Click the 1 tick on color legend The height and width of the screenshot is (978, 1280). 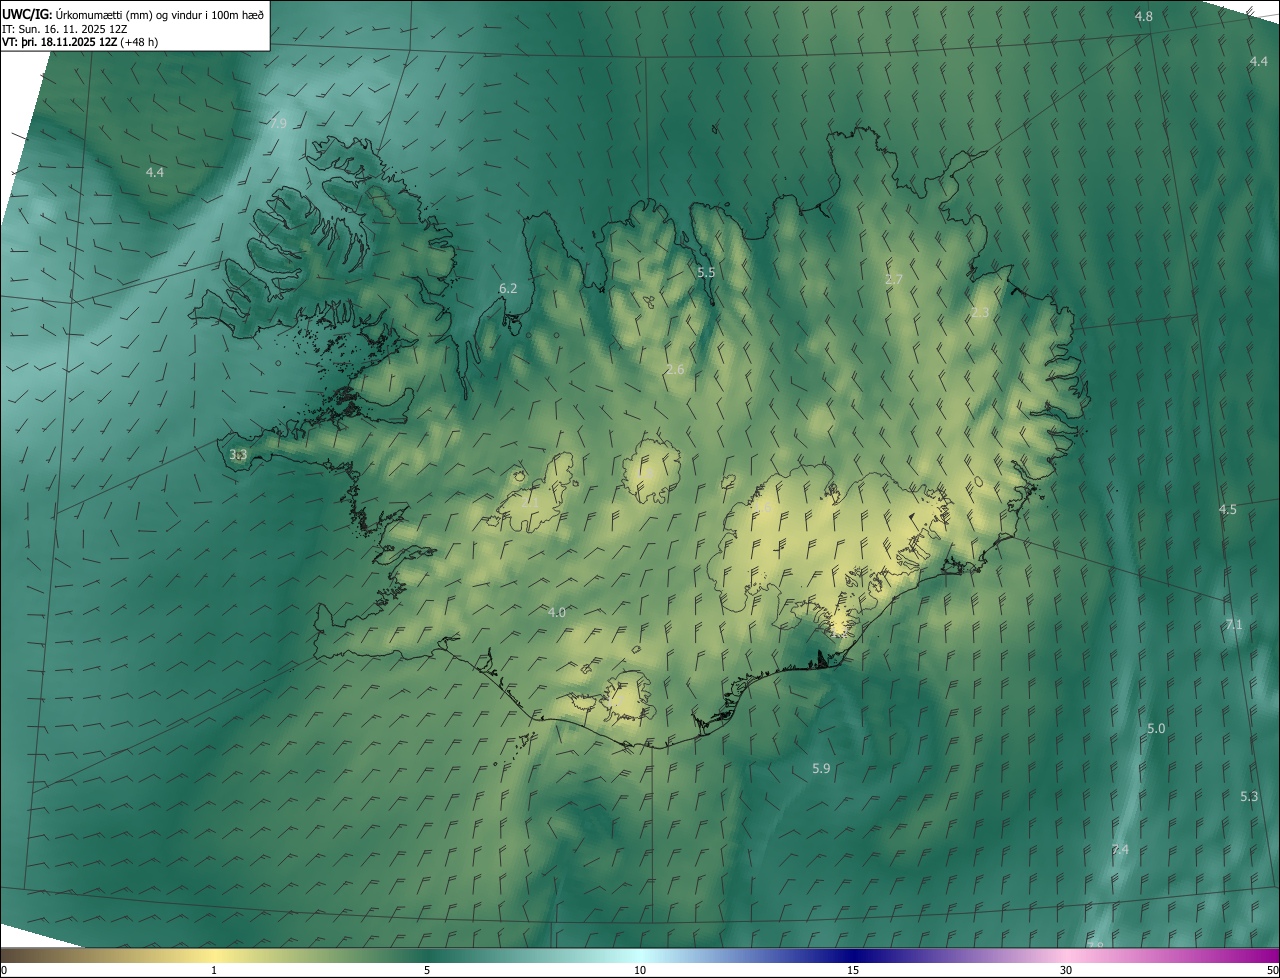point(214,970)
